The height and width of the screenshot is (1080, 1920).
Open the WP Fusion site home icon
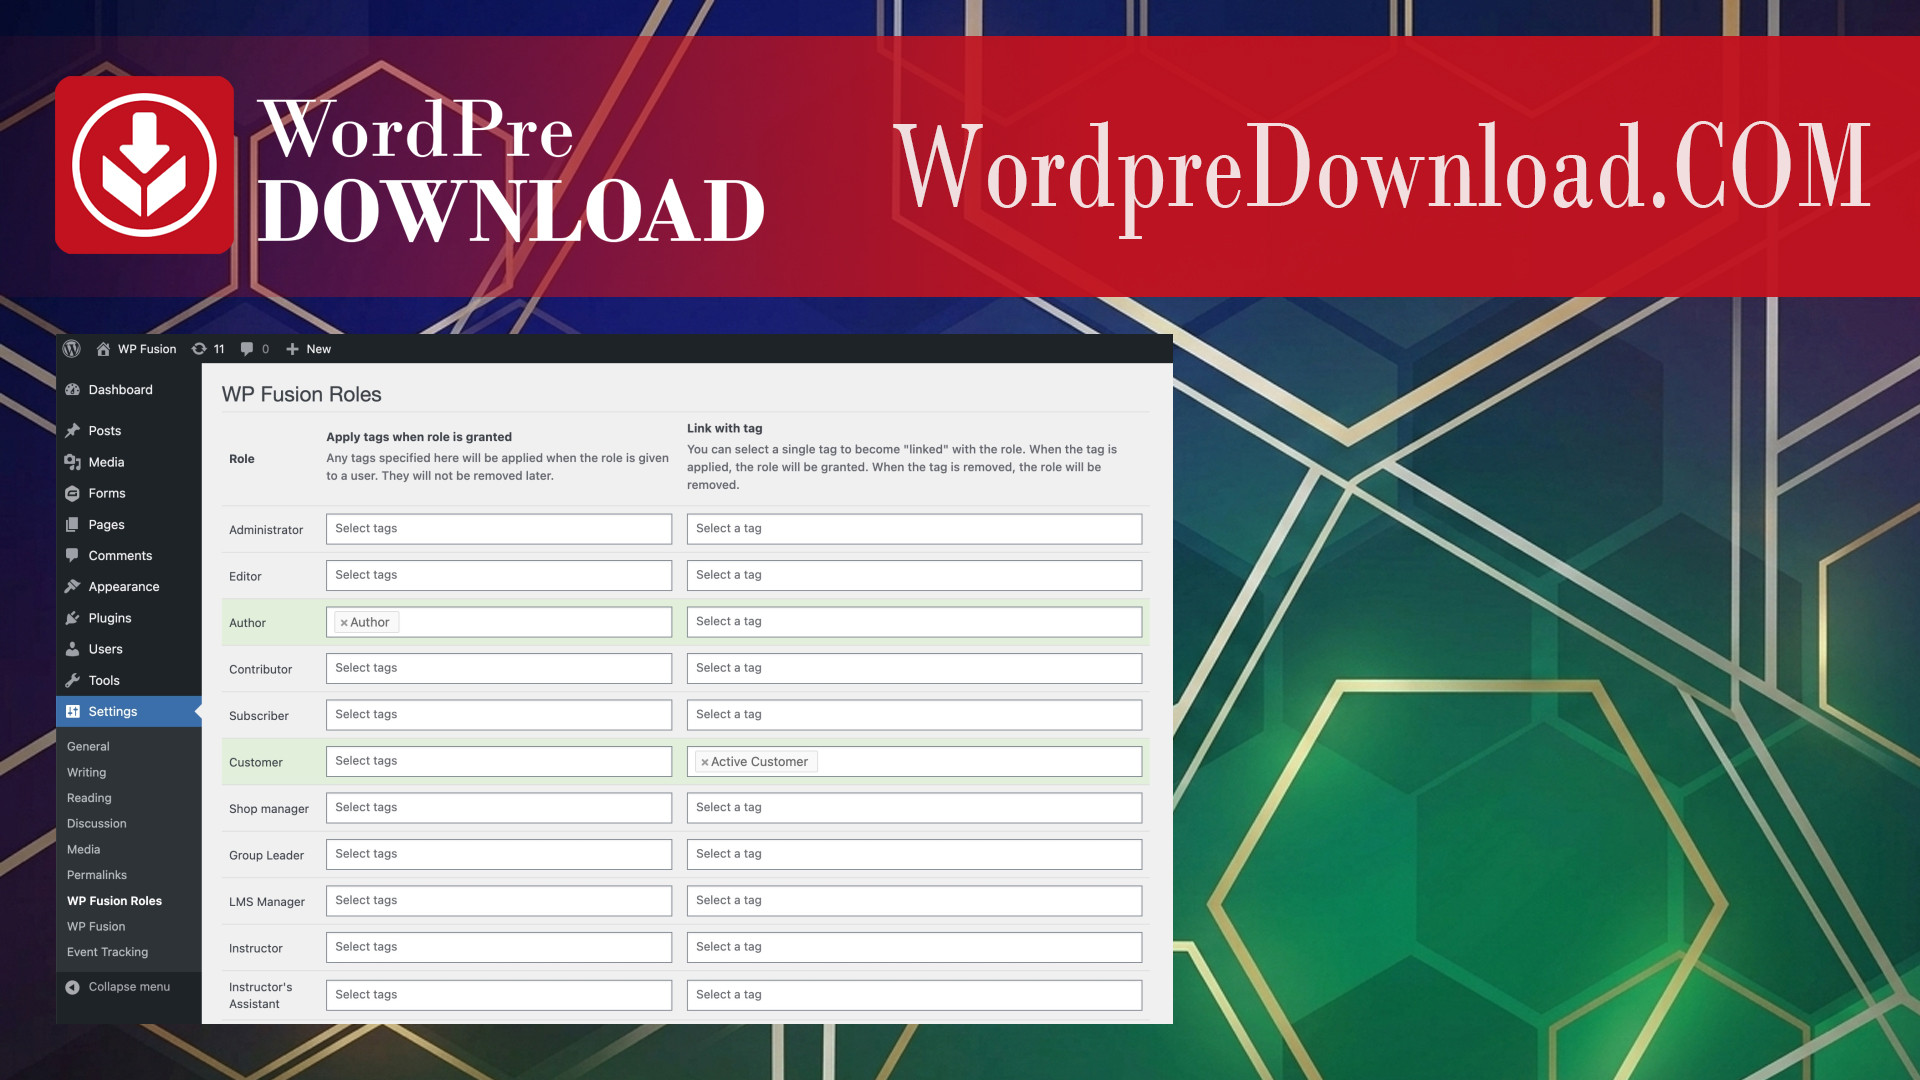click(103, 349)
